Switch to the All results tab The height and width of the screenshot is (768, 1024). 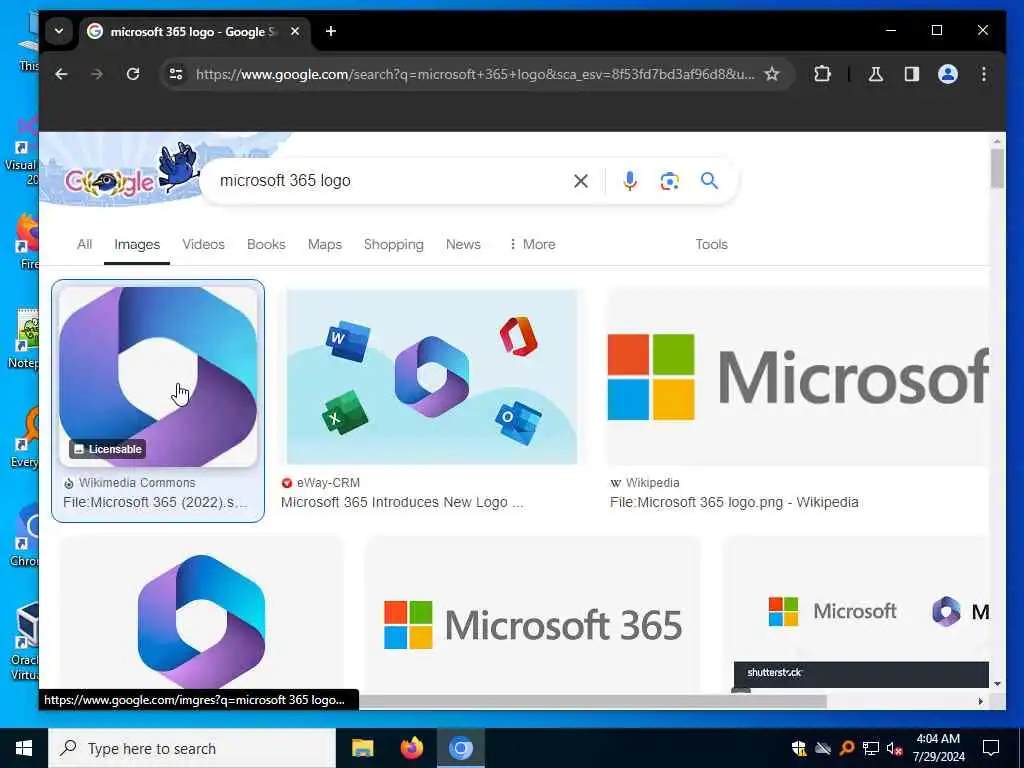pos(84,244)
